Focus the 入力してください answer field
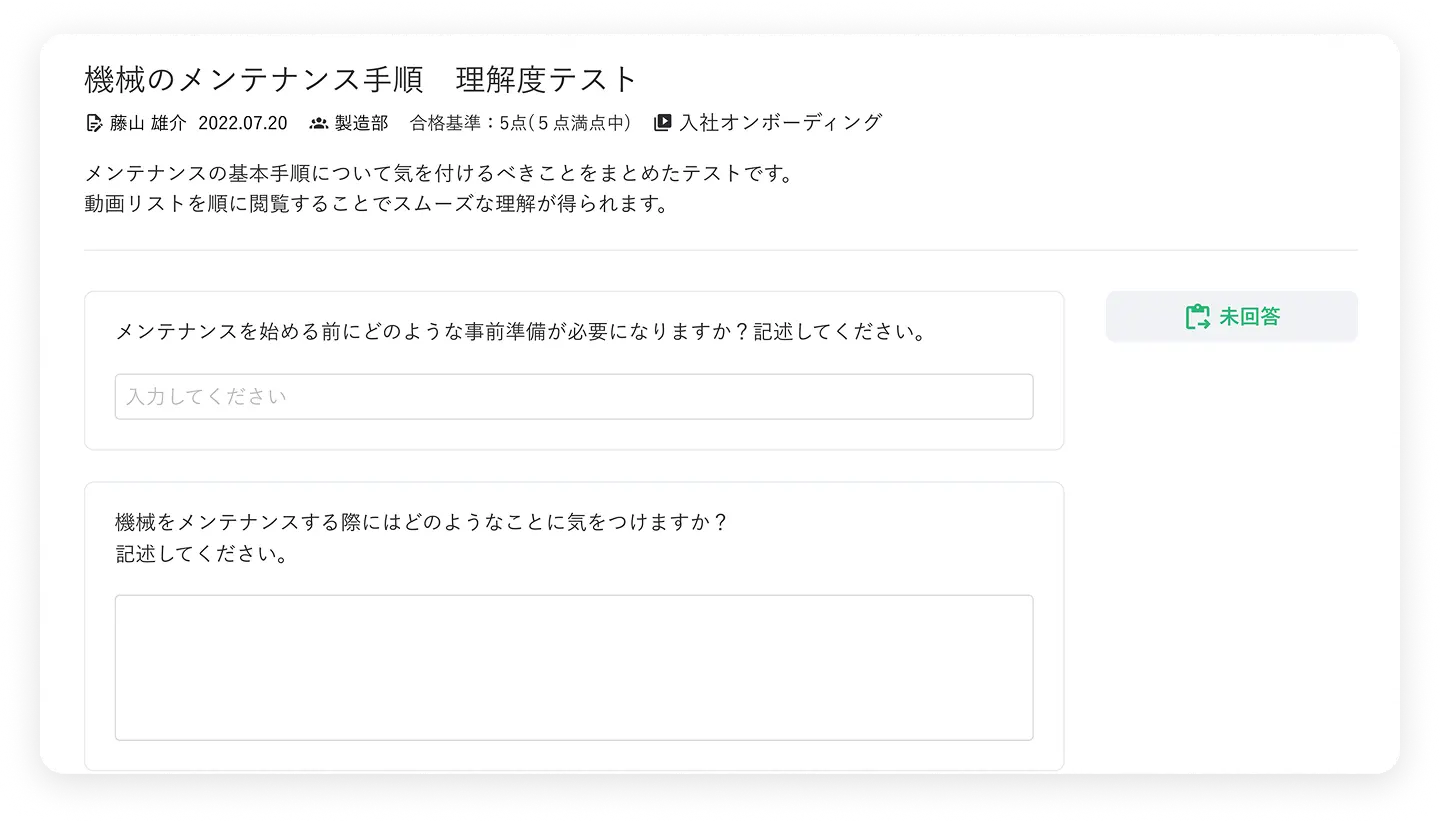This screenshot has height=821, width=1440. tap(574, 397)
